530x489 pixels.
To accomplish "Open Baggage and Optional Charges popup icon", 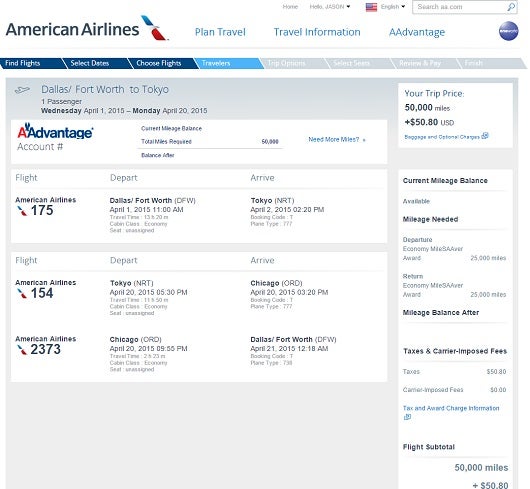I will tap(485, 136).
